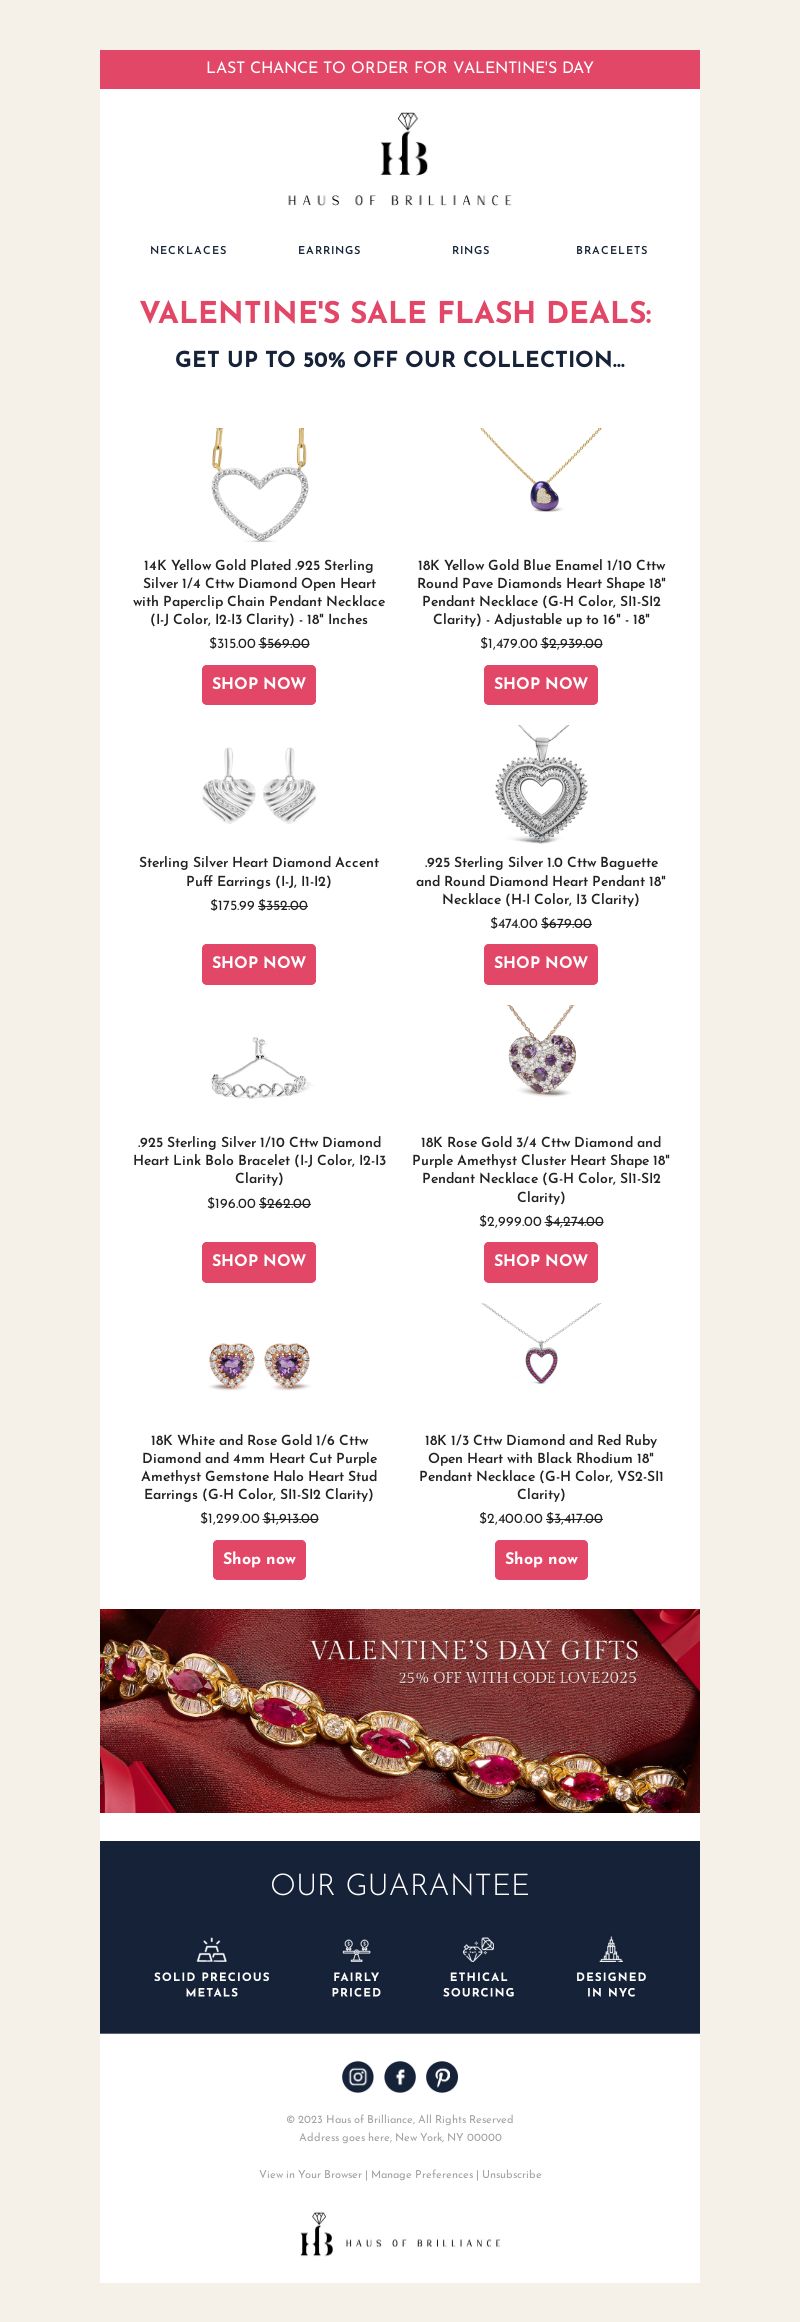Viewport: 800px width, 2322px height.
Task: Click the Haus of Brilliance header logo
Action: [400, 160]
